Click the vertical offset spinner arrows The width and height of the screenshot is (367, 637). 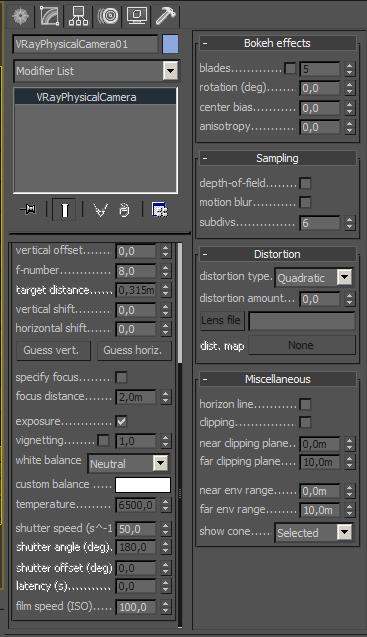click(165, 251)
